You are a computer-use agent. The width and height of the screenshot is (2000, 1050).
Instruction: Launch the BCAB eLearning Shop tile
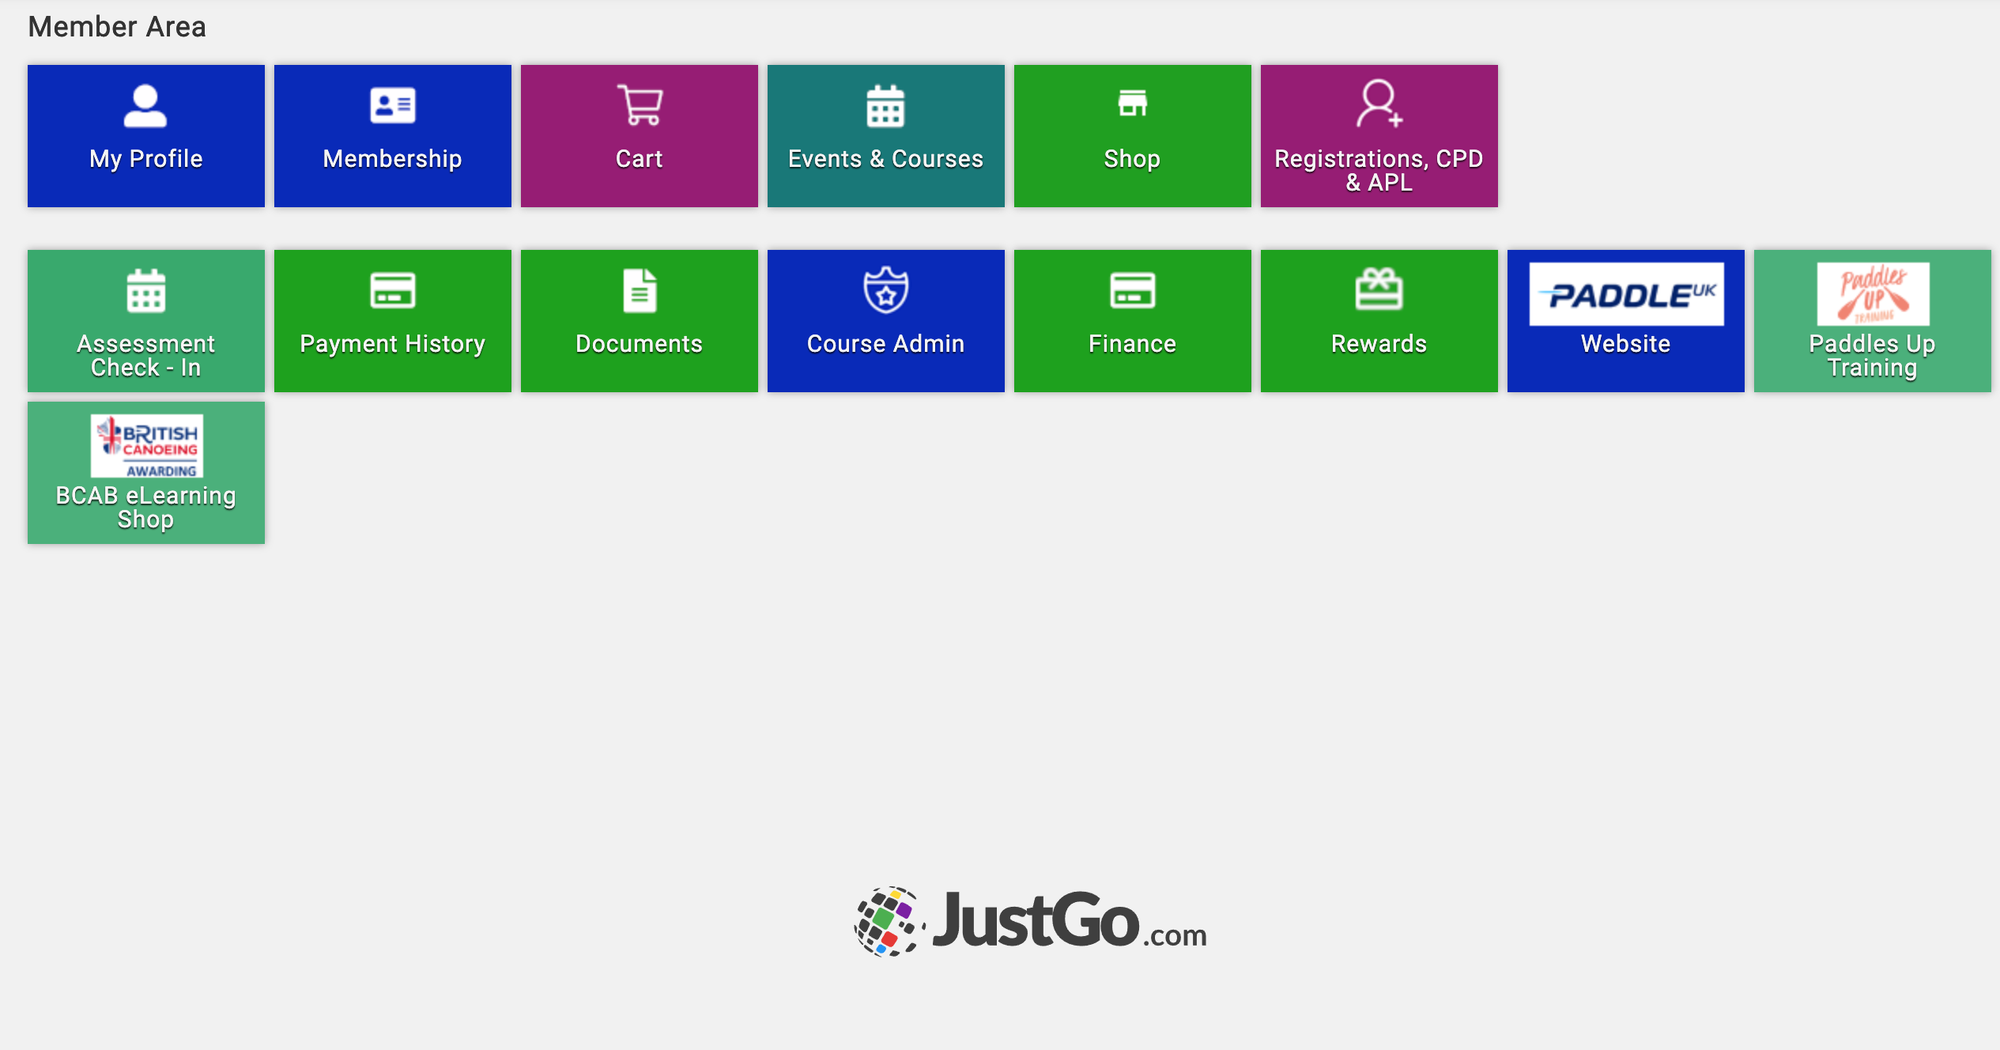(146, 473)
